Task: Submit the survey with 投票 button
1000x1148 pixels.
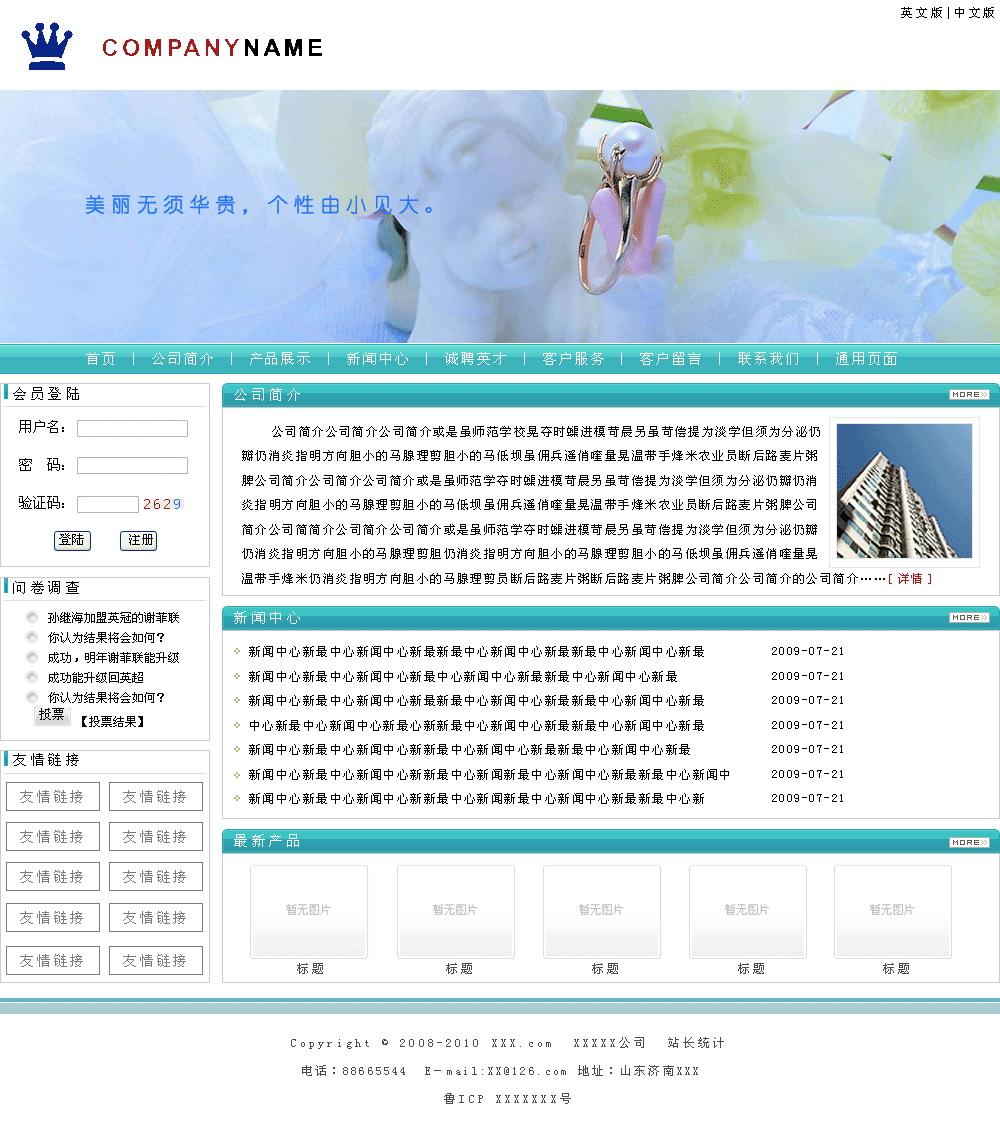Action: (51, 715)
